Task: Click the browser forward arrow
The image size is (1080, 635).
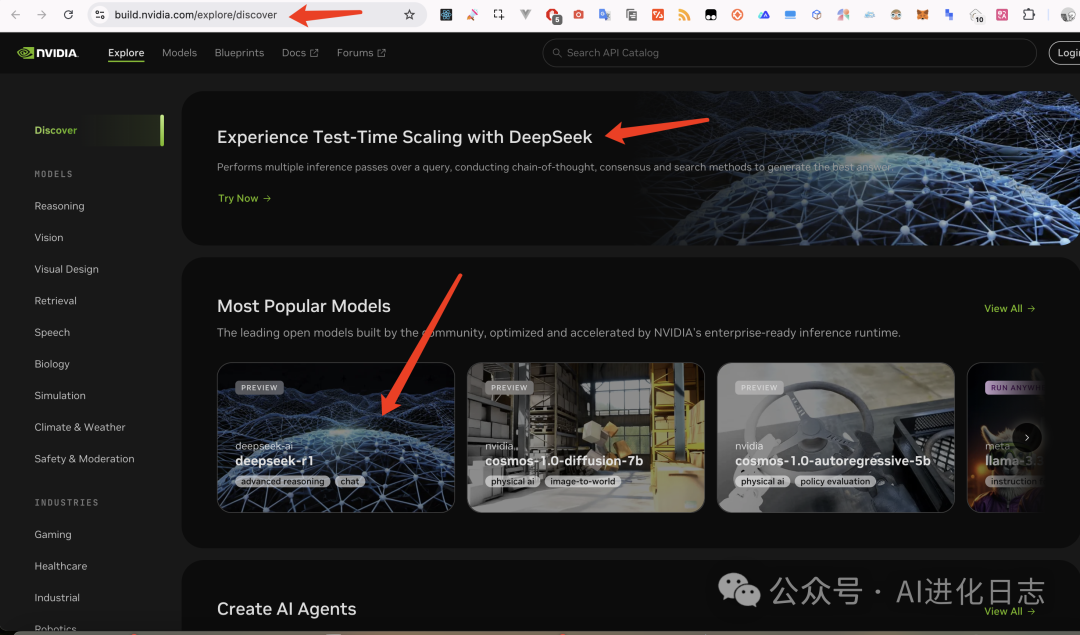Action: pos(41,14)
